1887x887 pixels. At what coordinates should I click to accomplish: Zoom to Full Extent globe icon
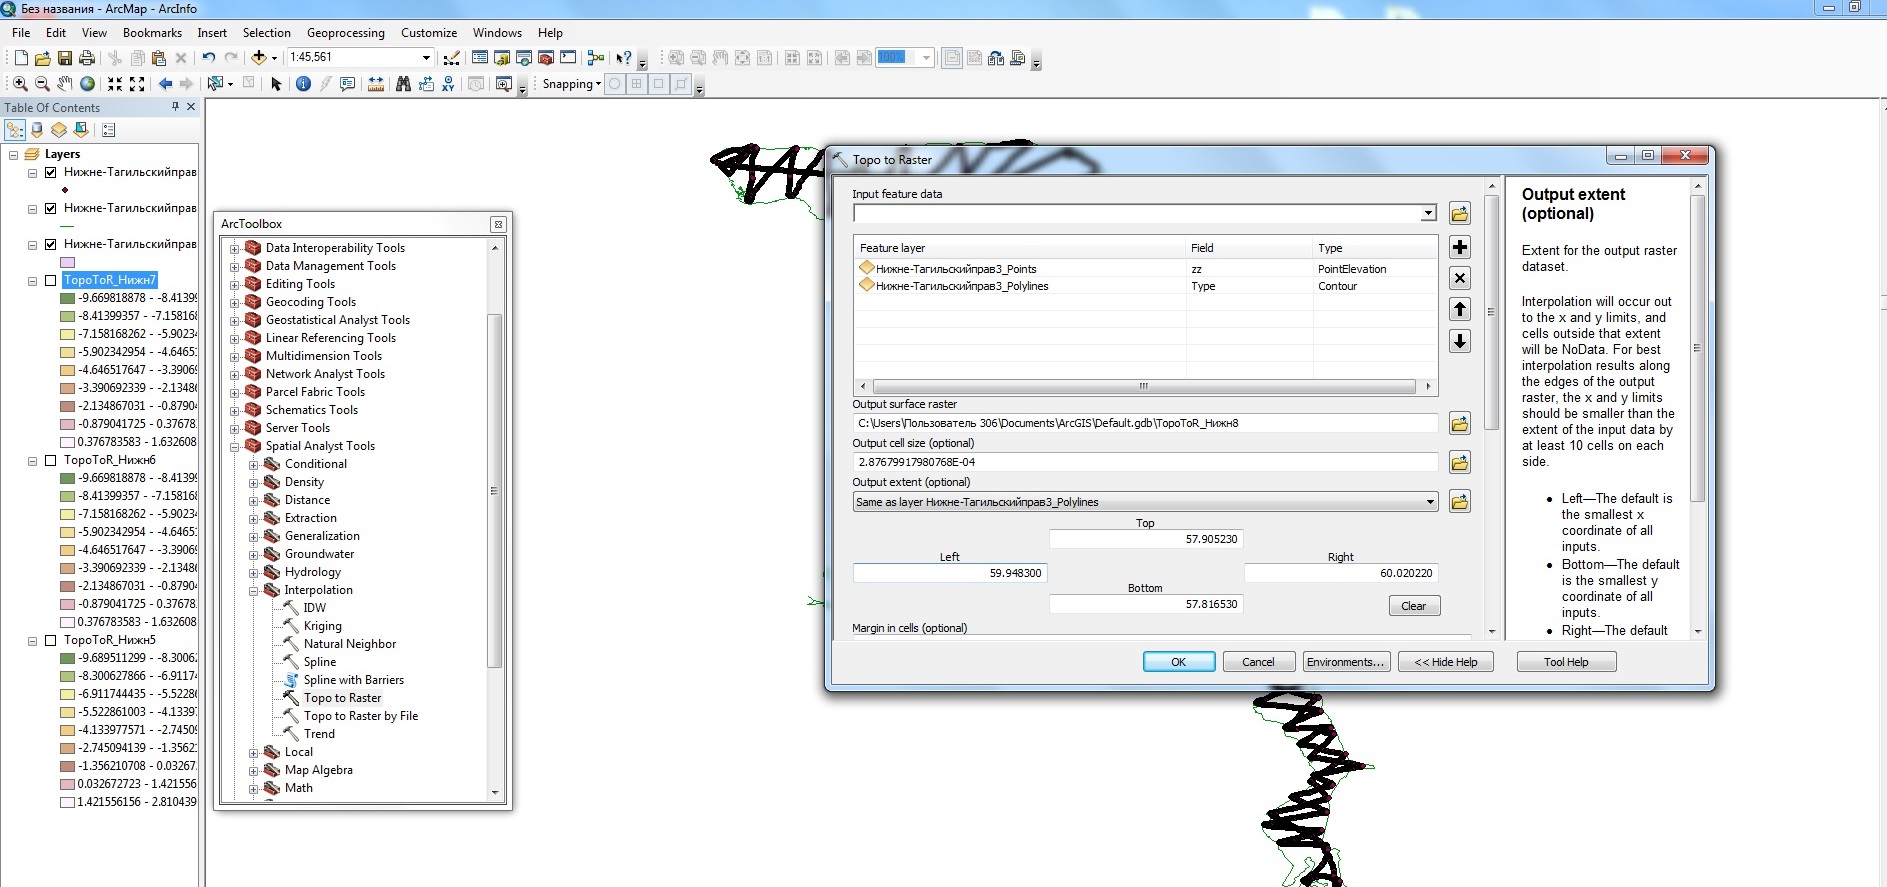click(x=88, y=84)
